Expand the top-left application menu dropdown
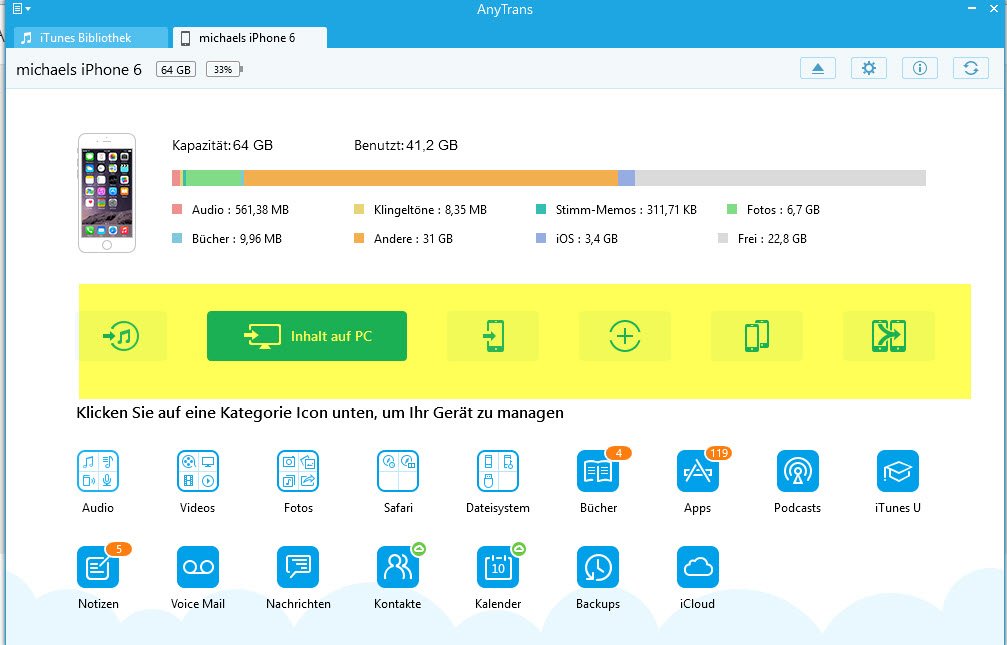 pyautogui.click(x=19, y=9)
